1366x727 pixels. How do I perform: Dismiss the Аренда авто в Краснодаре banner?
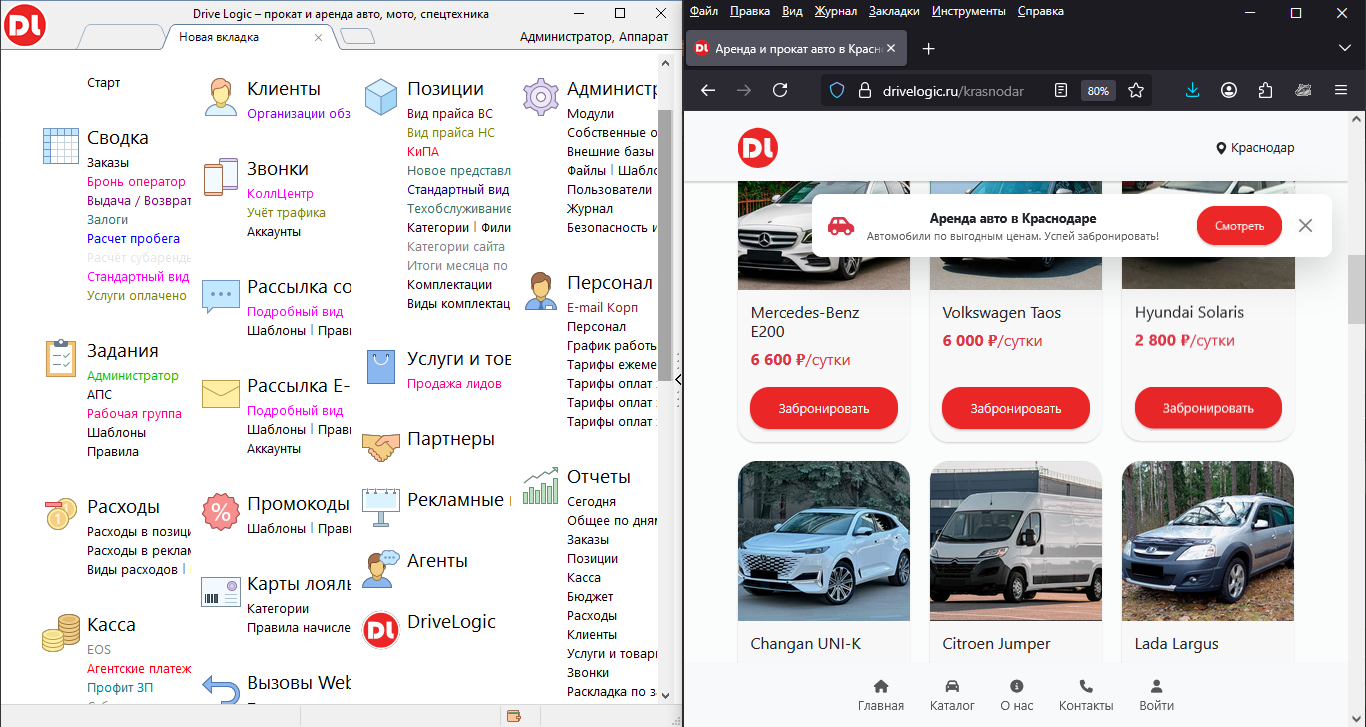(1305, 226)
